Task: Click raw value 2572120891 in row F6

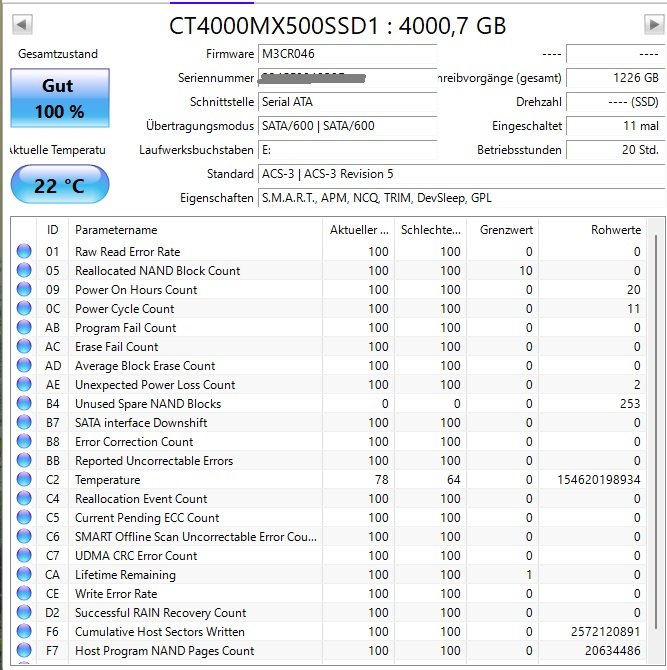Action: [605, 632]
